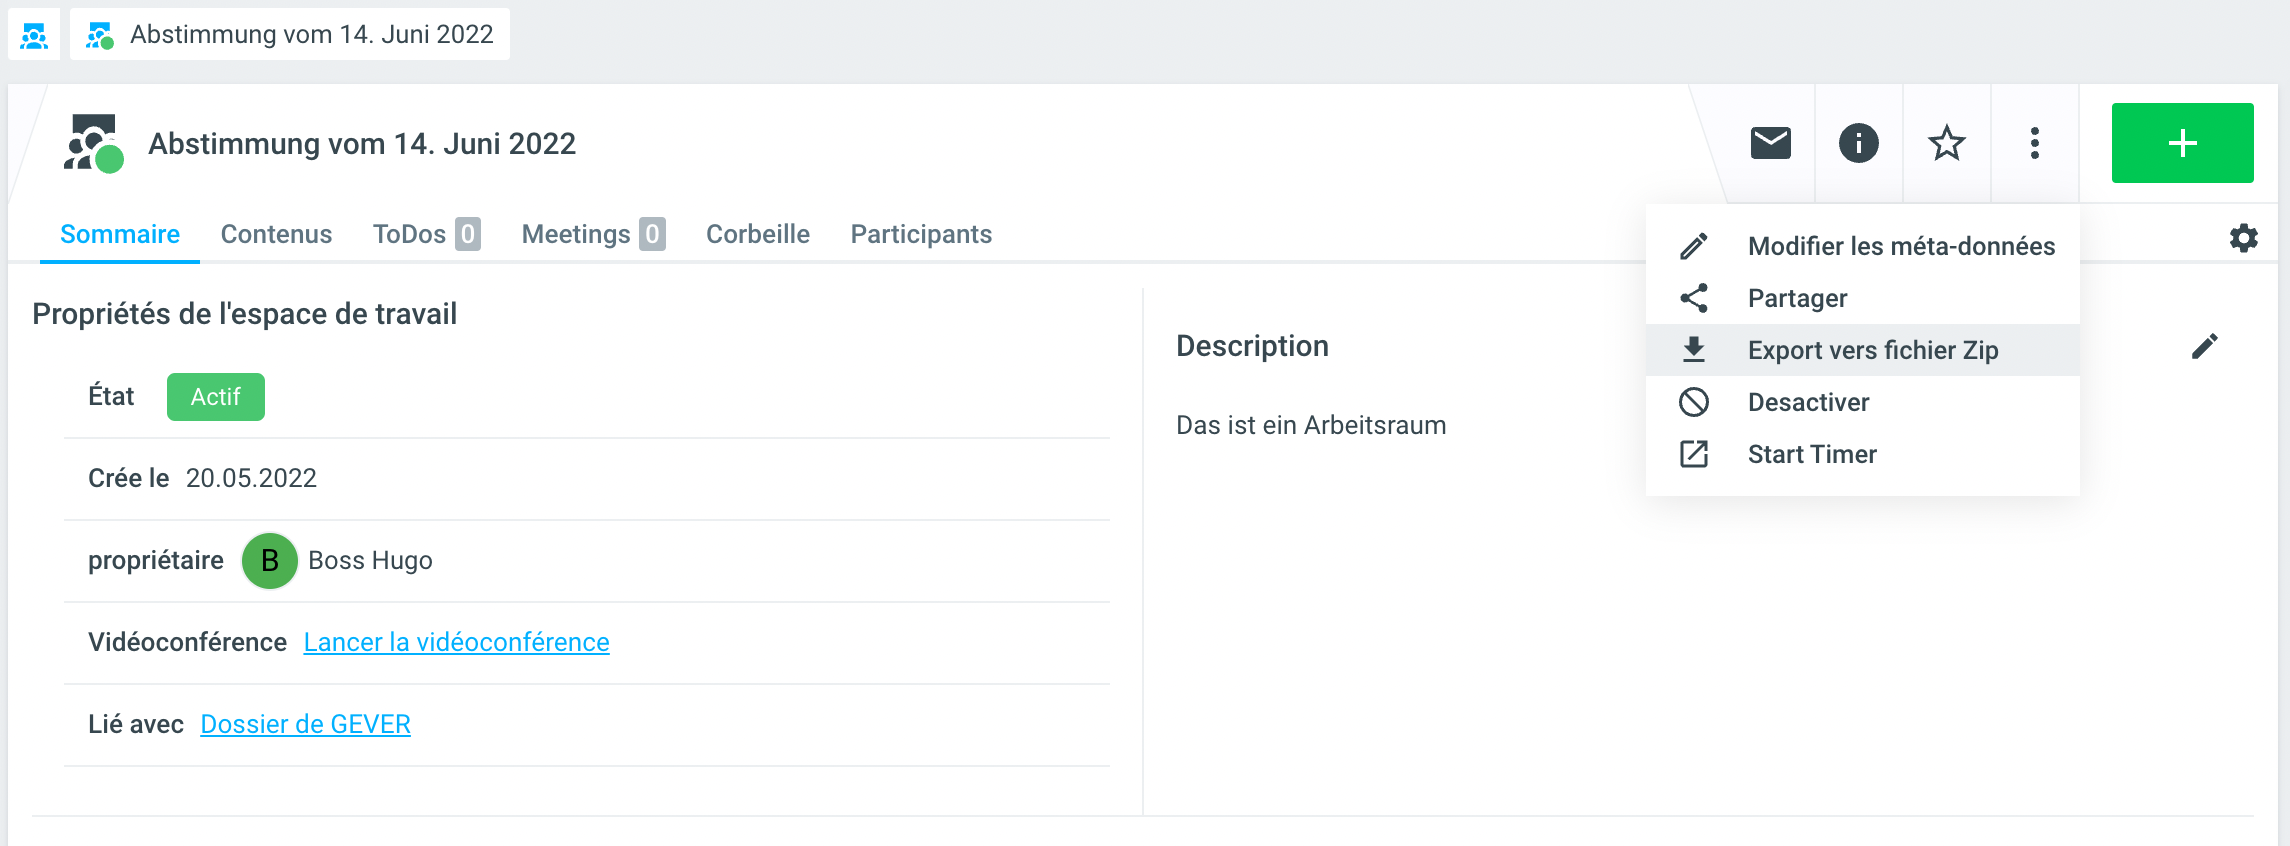This screenshot has height=846, width=2290.
Task: Click the pencil icon beside Description
Action: (x=2204, y=346)
